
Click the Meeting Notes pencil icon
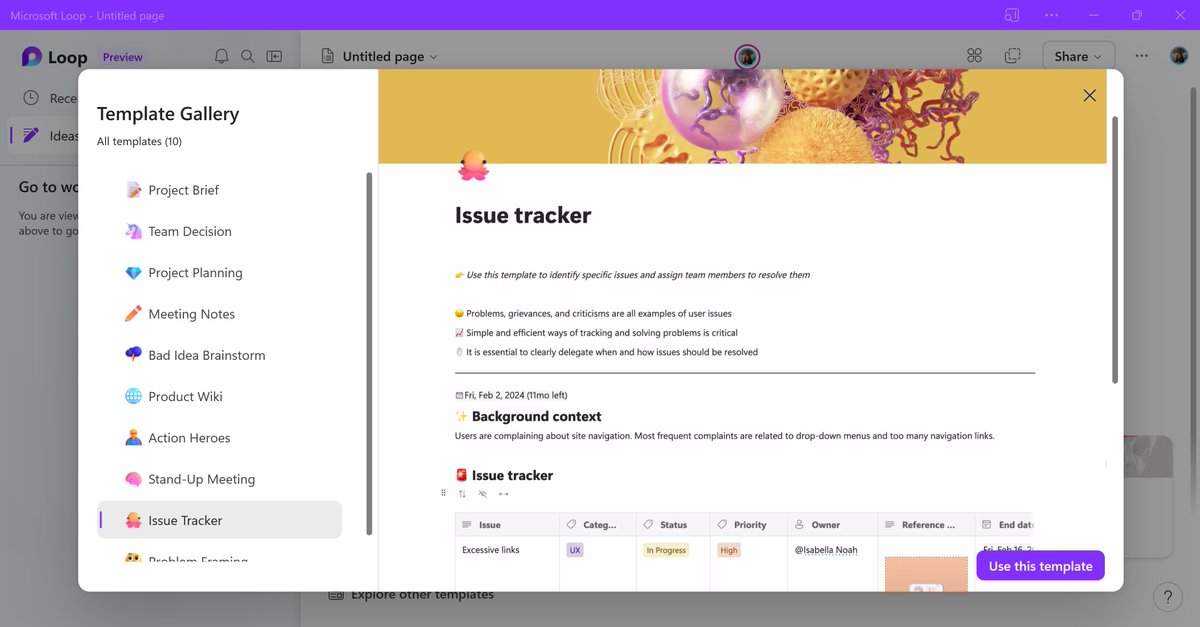click(x=133, y=314)
